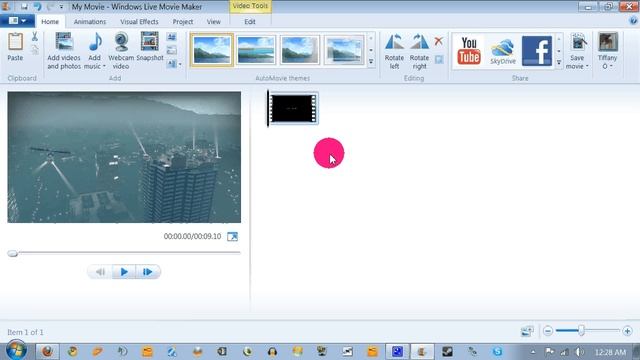Open the quick access toolbar customize dropdown
Image resolution: width=640 pixels, height=360 pixels.
(61, 7)
